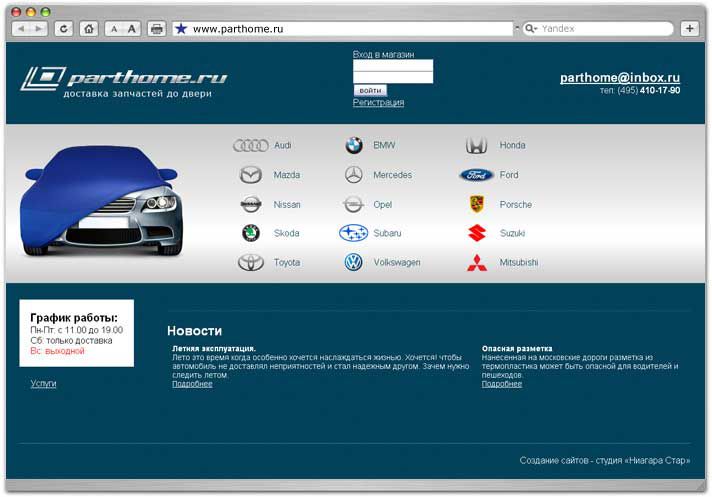The height and width of the screenshot is (497, 712).
Task: Select the Nissan logo
Action: 251,204
